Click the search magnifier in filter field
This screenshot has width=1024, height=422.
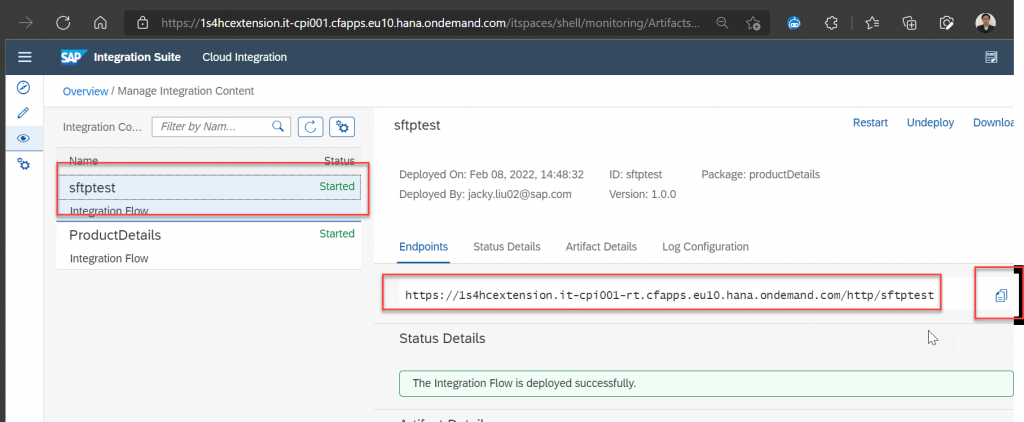click(278, 126)
